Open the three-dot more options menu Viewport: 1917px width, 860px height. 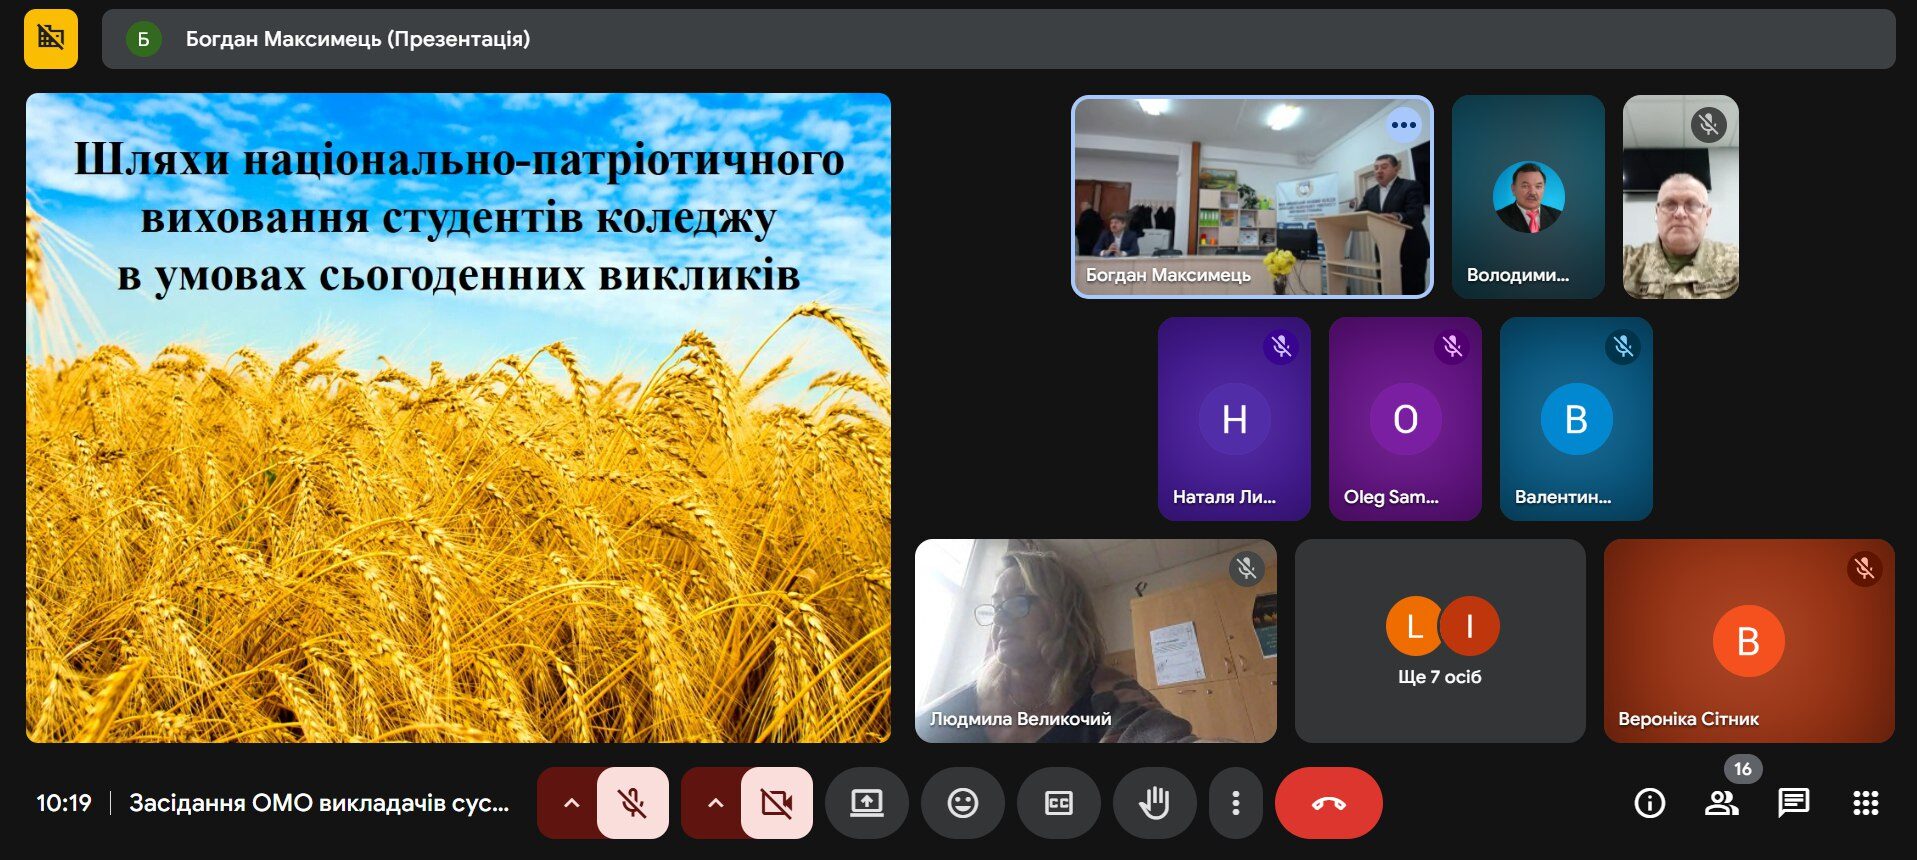pyautogui.click(x=1236, y=803)
